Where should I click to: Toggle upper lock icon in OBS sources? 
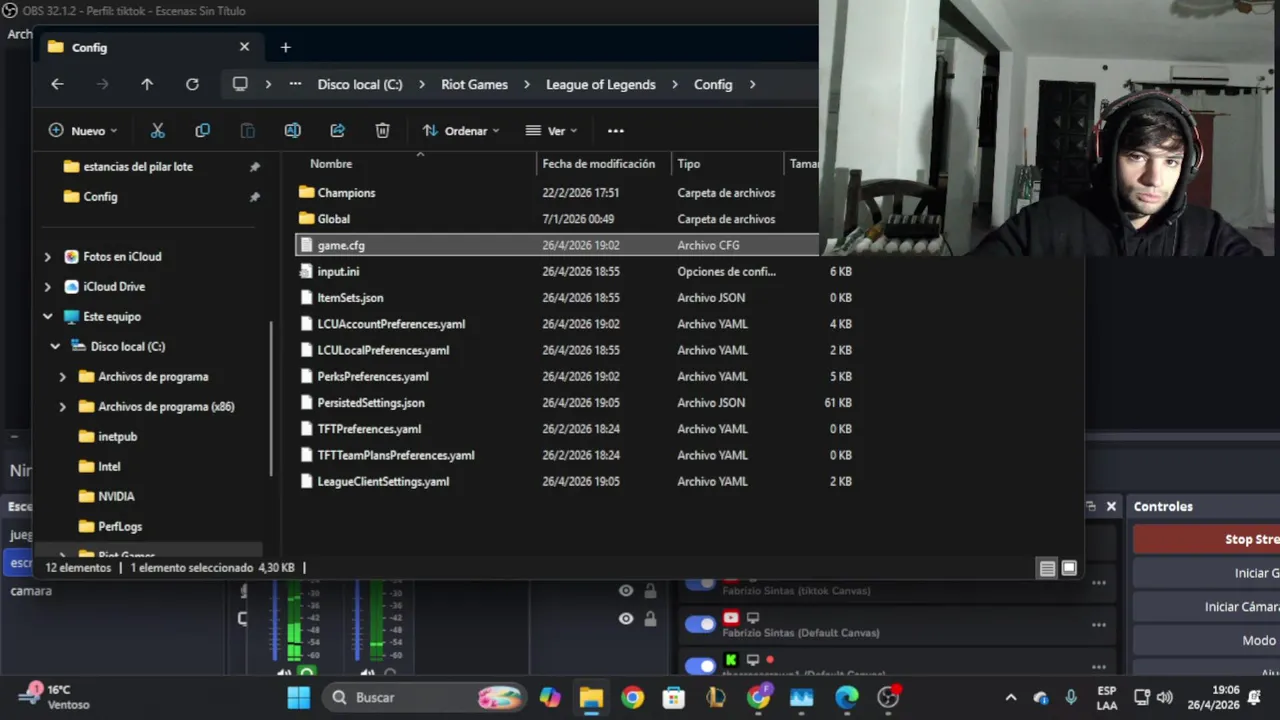point(650,591)
